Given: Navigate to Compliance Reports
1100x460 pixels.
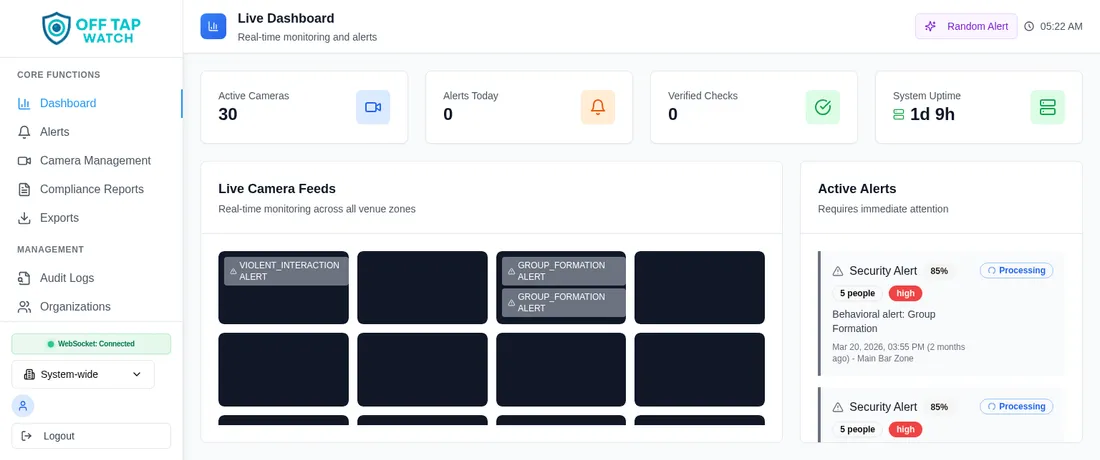Looking at the screenshot, I should [91, 189].
